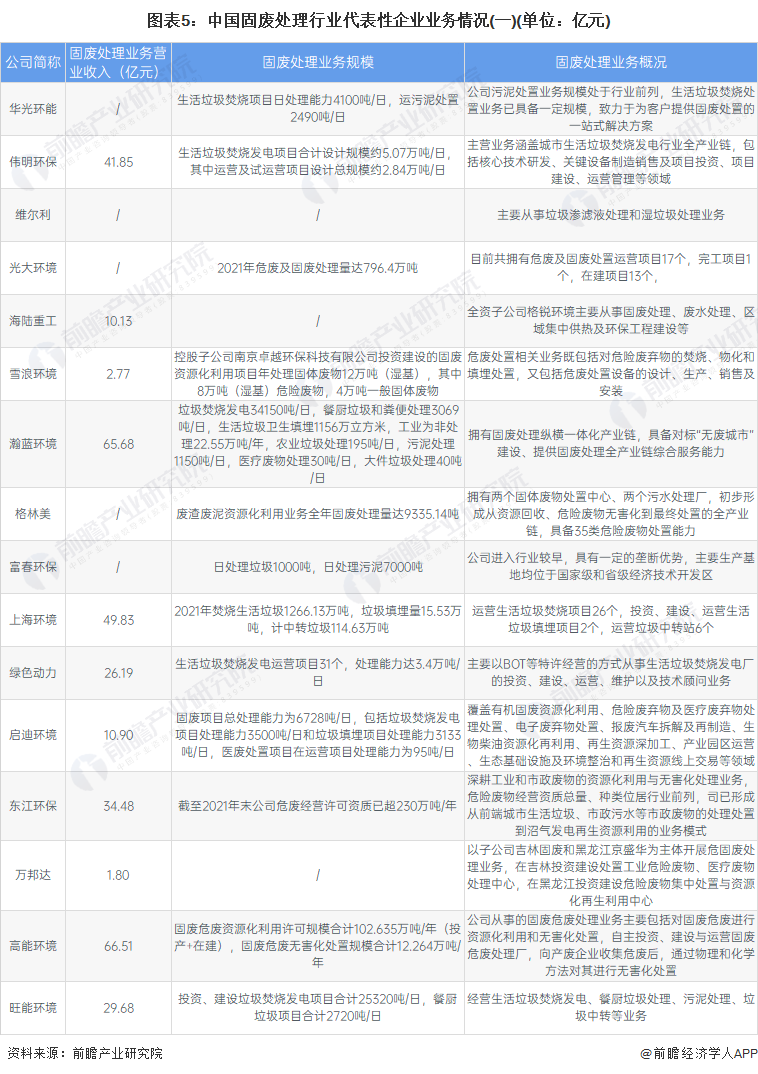This screenshot has width=758, height=1074.
Task: Click revenue value 66.51
Action: (118, 946)
